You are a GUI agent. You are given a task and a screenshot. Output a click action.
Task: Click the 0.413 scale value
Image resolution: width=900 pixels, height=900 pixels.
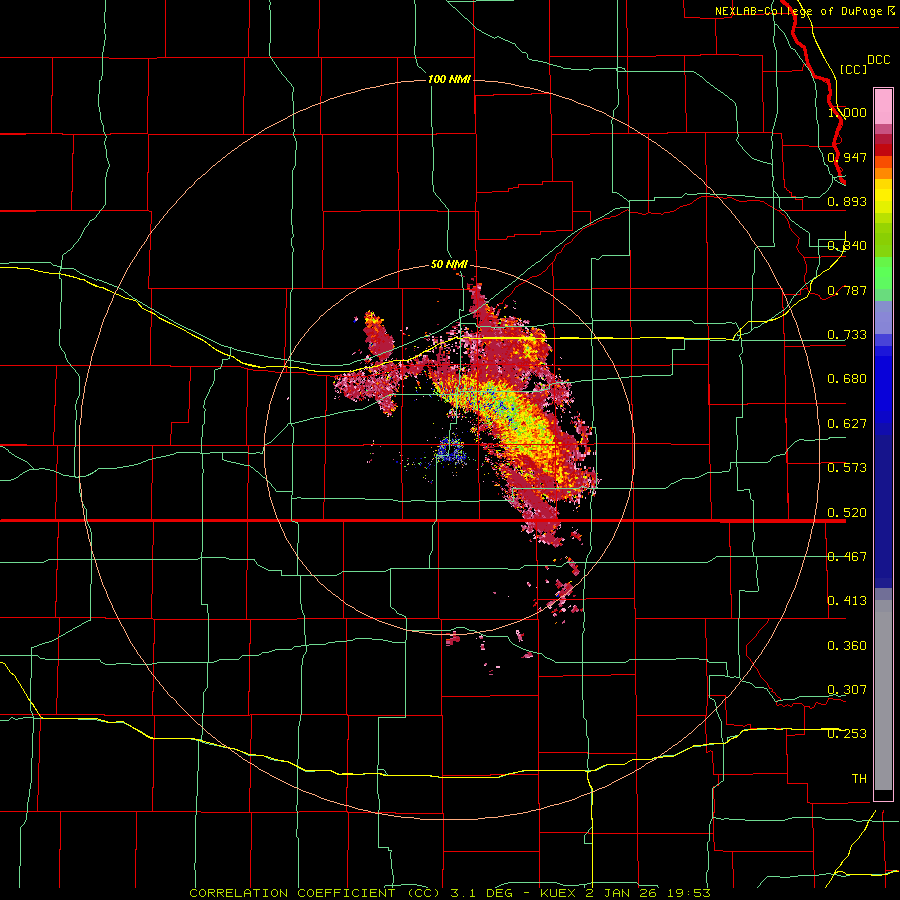tap(847, 601)
